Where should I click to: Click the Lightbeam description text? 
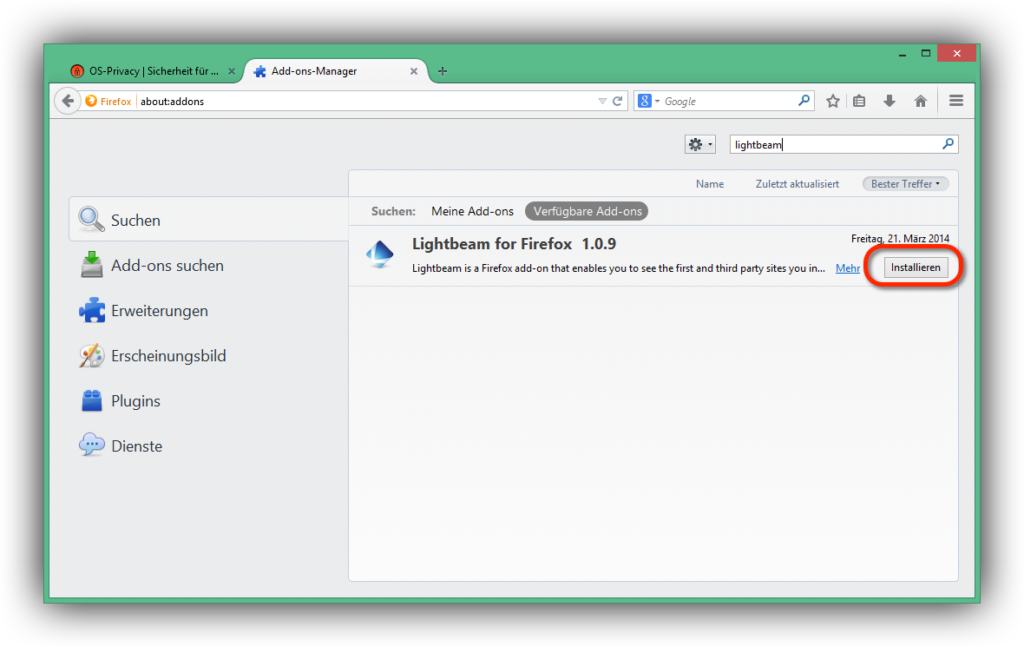[618, 268]
